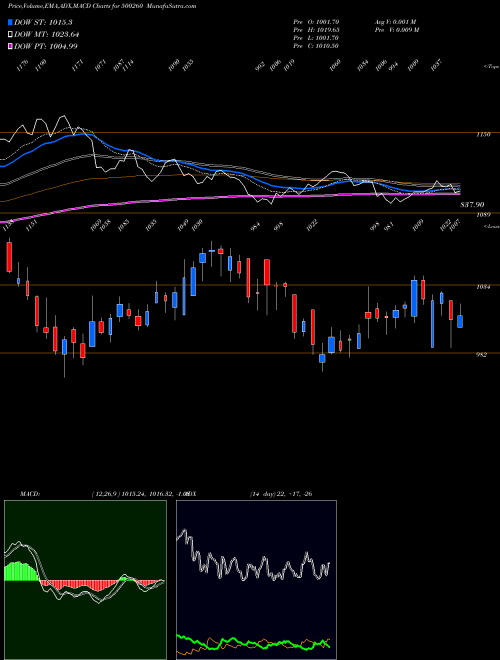Image resolution: width=500 pixels, height=660 pixels.
Task: Click the 'Pre V: 0.009 M' volume text
Action: 396,30
